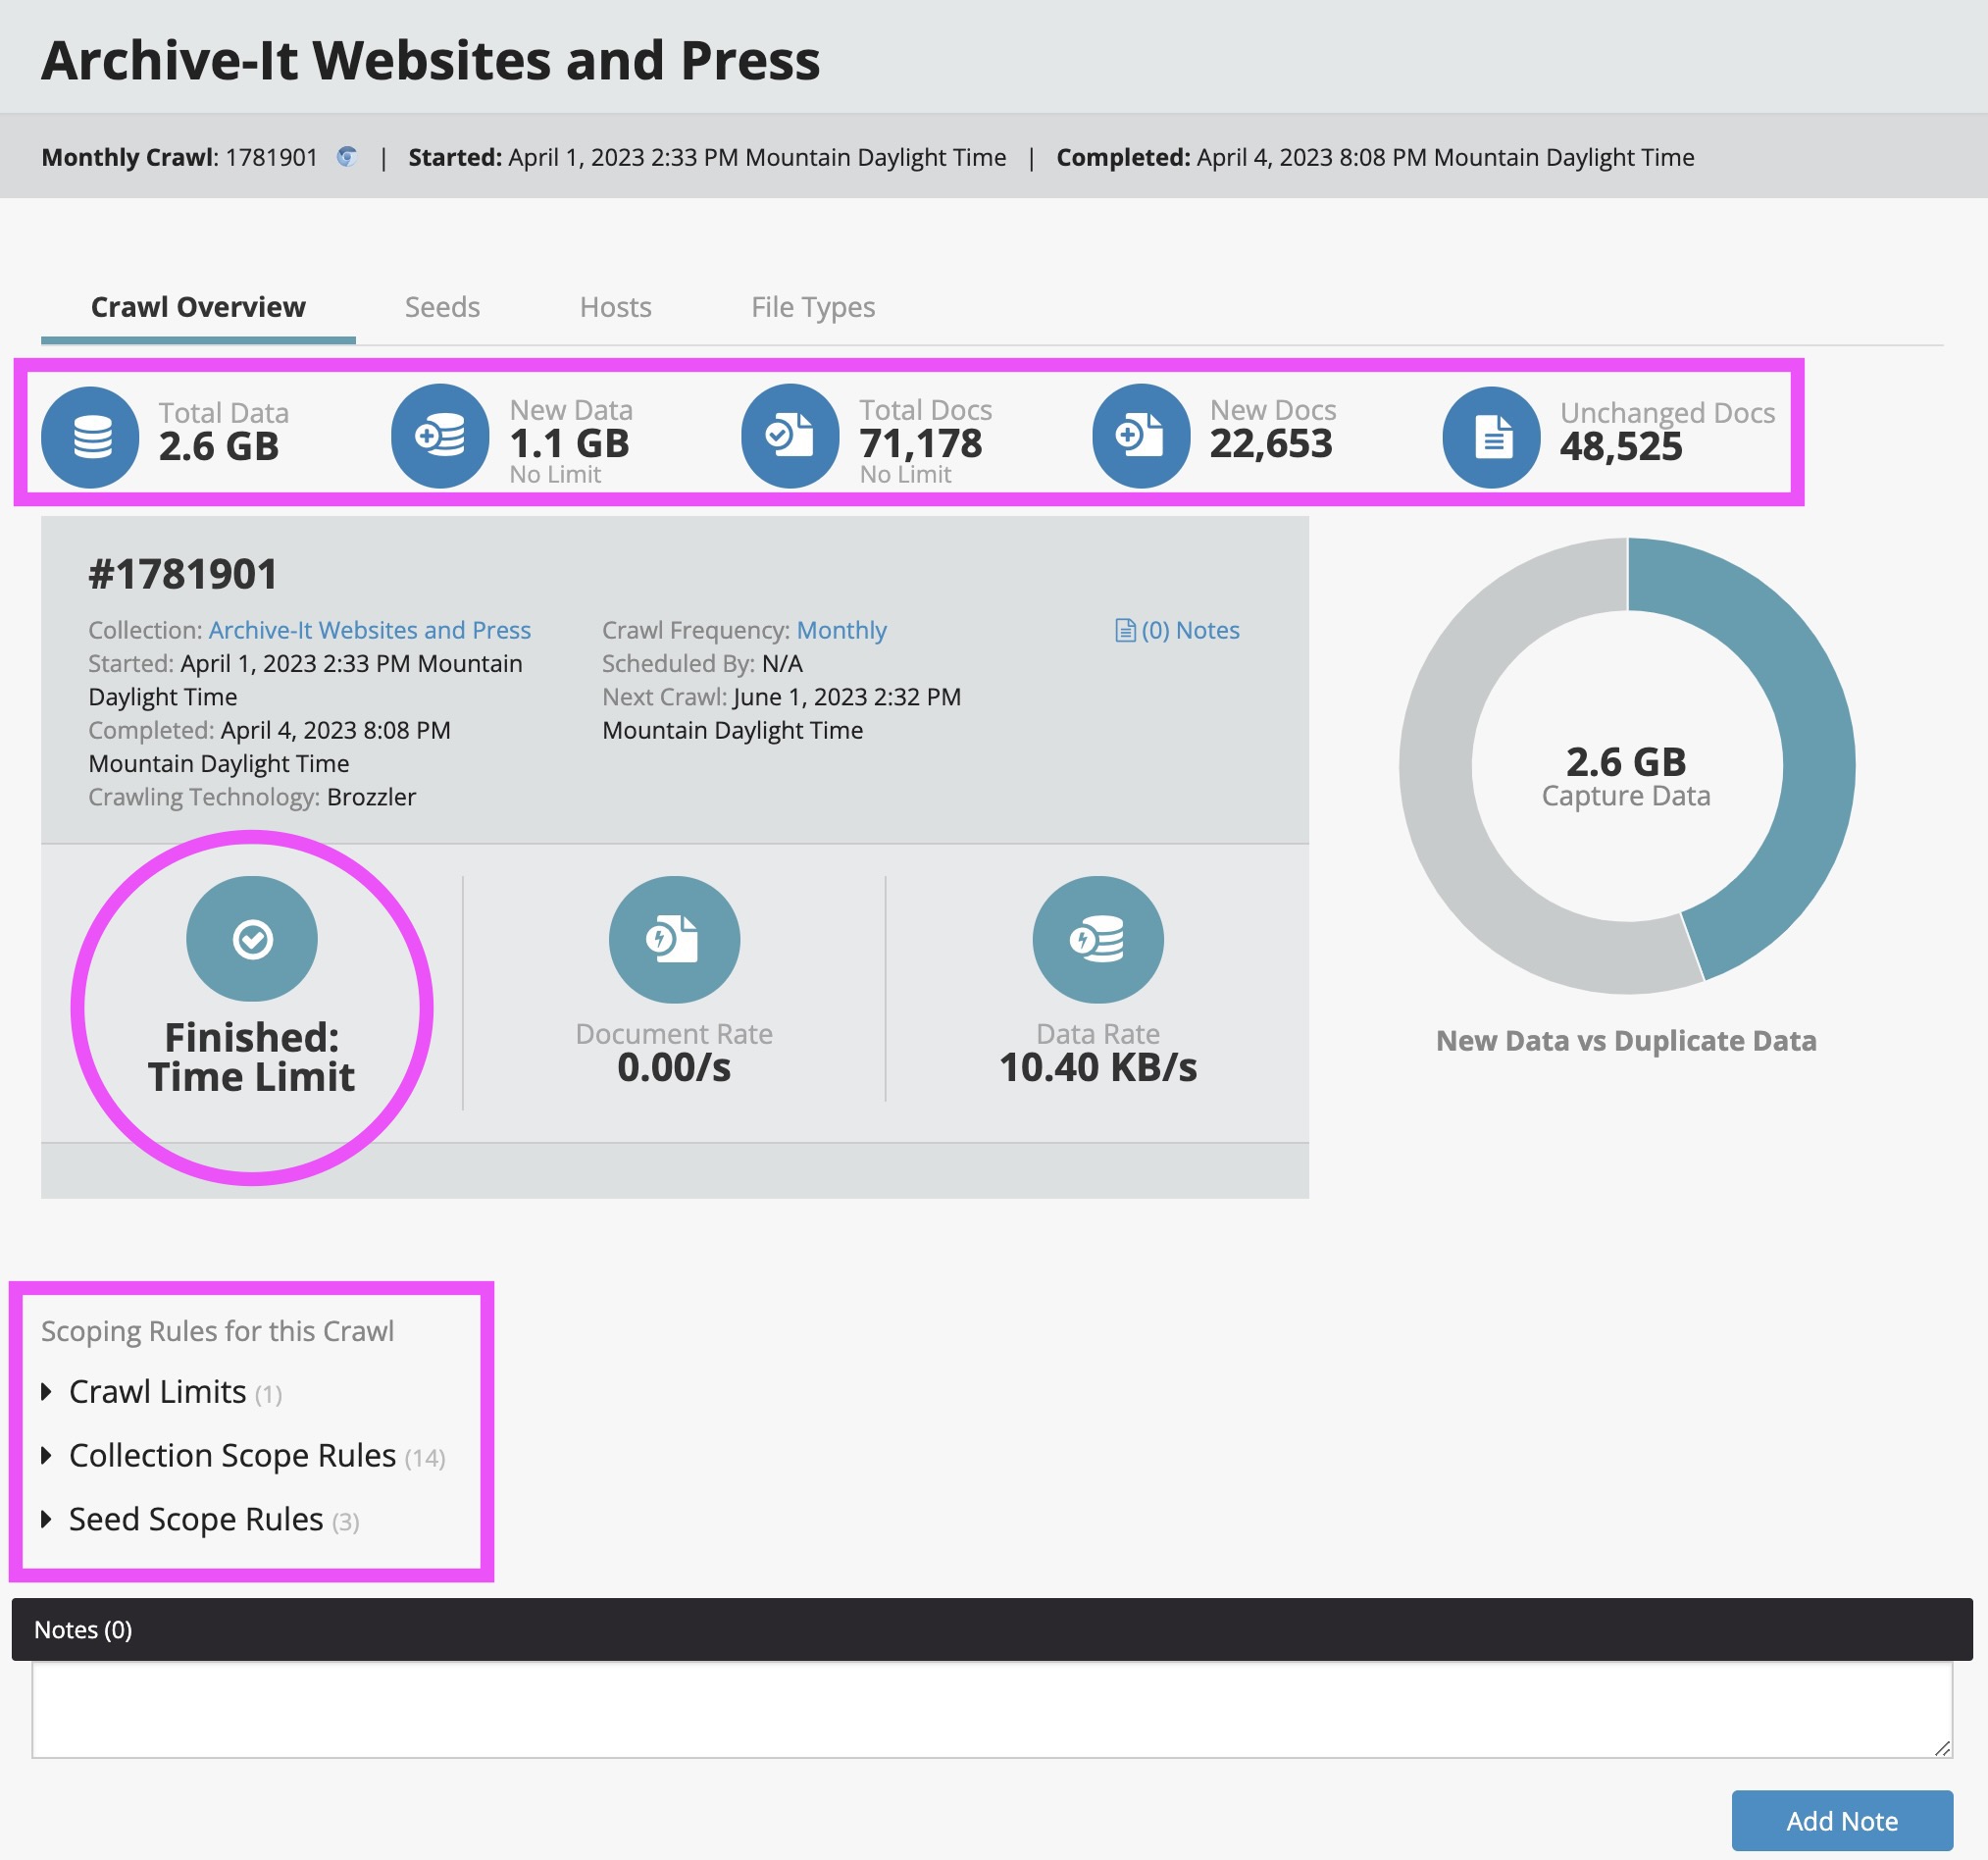Click the New Data plus-stack icon
This screenshot has height=1860, width=1988.
440,437
